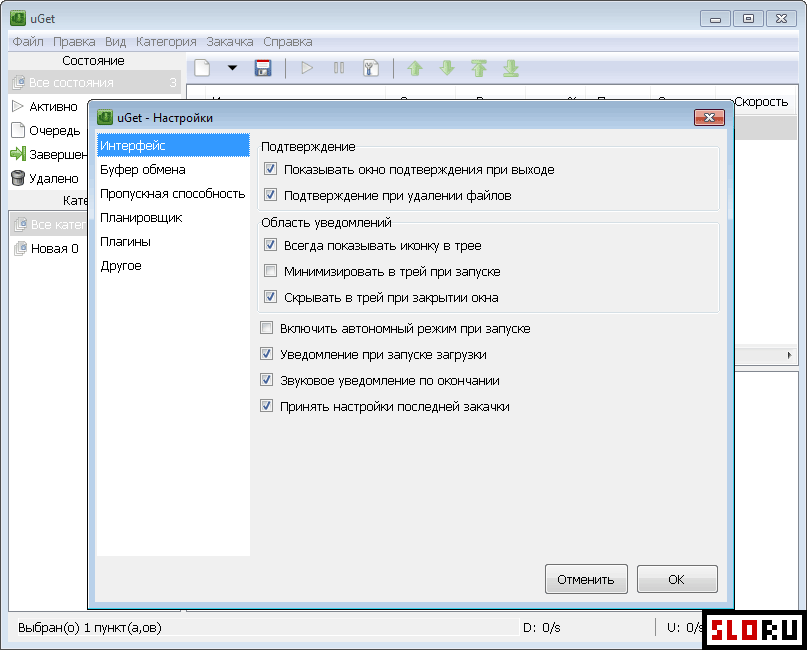Image resolution: width=807 pixels, height=650 pixels.
Task: Toggle 'Показывать окно подтверждения при выходе'
Action: pos(270,169)
